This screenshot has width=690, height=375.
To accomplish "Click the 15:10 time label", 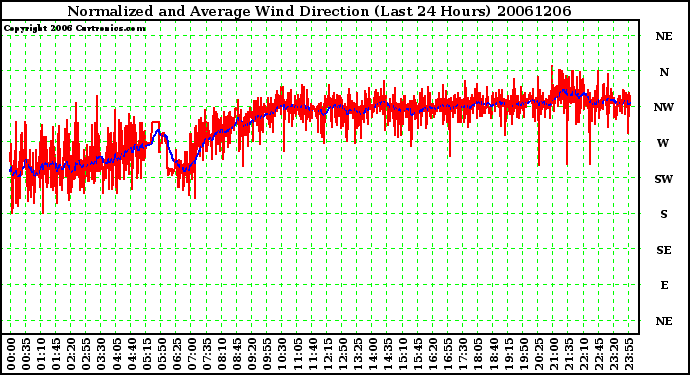I will [403, 354].
